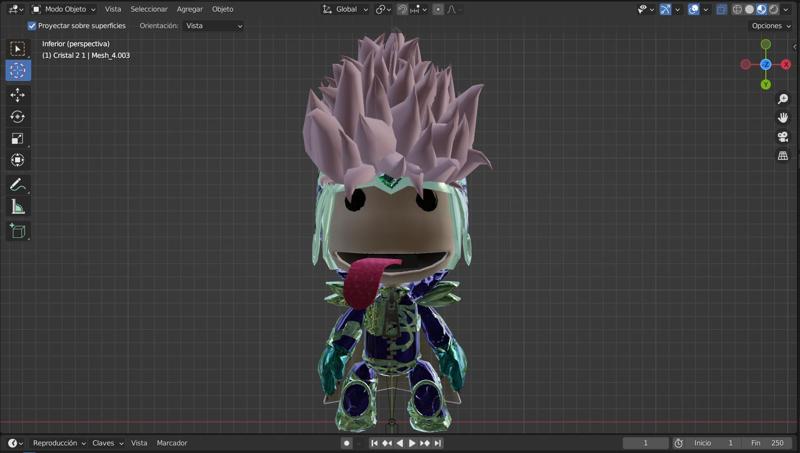
Task: Toggle preview range clock icon
Action: click(x=678, y=443)
